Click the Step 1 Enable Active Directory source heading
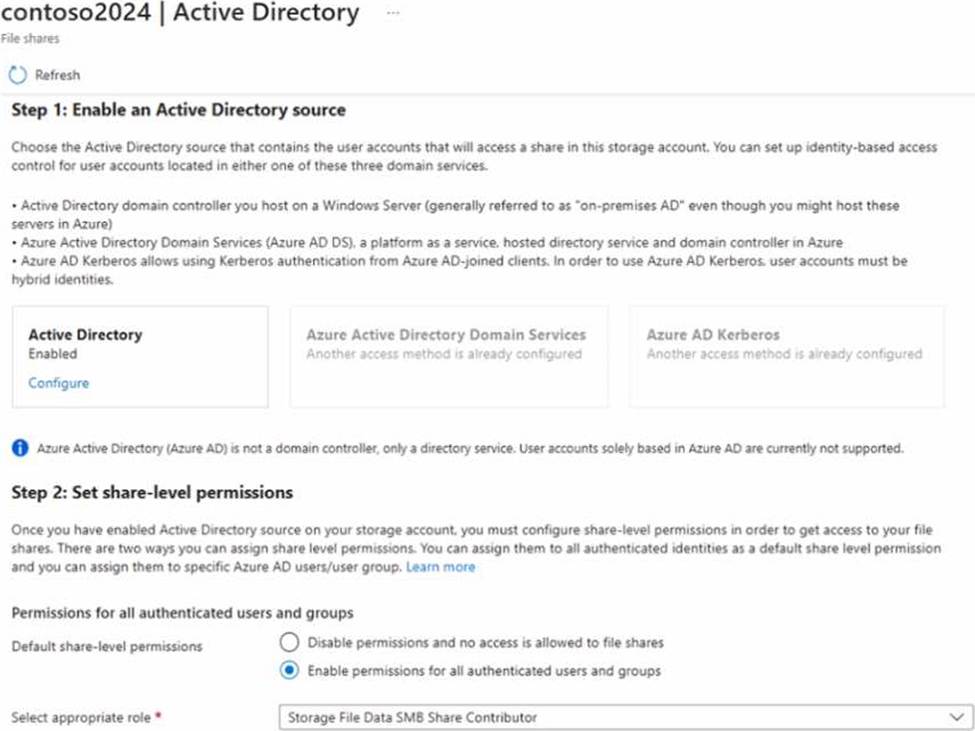This screenshot has height=731, width=975. click(178, 110)
